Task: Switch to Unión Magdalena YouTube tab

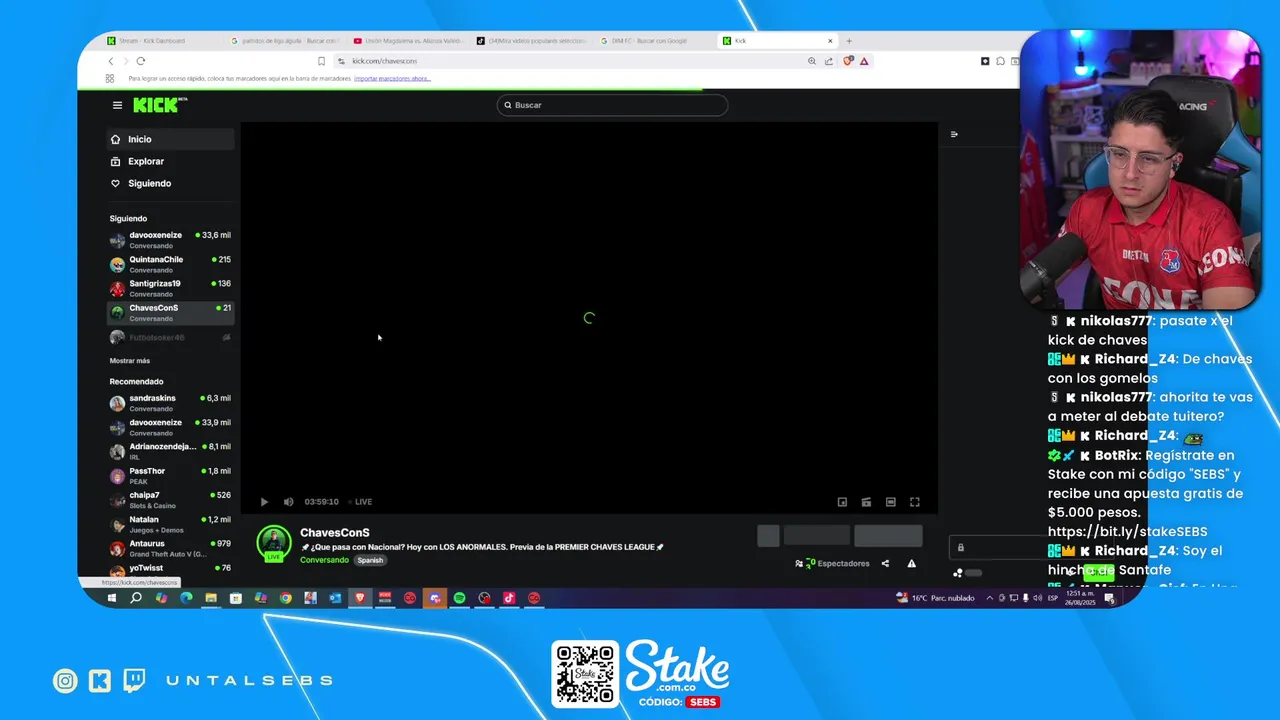Action: point(407,41)
